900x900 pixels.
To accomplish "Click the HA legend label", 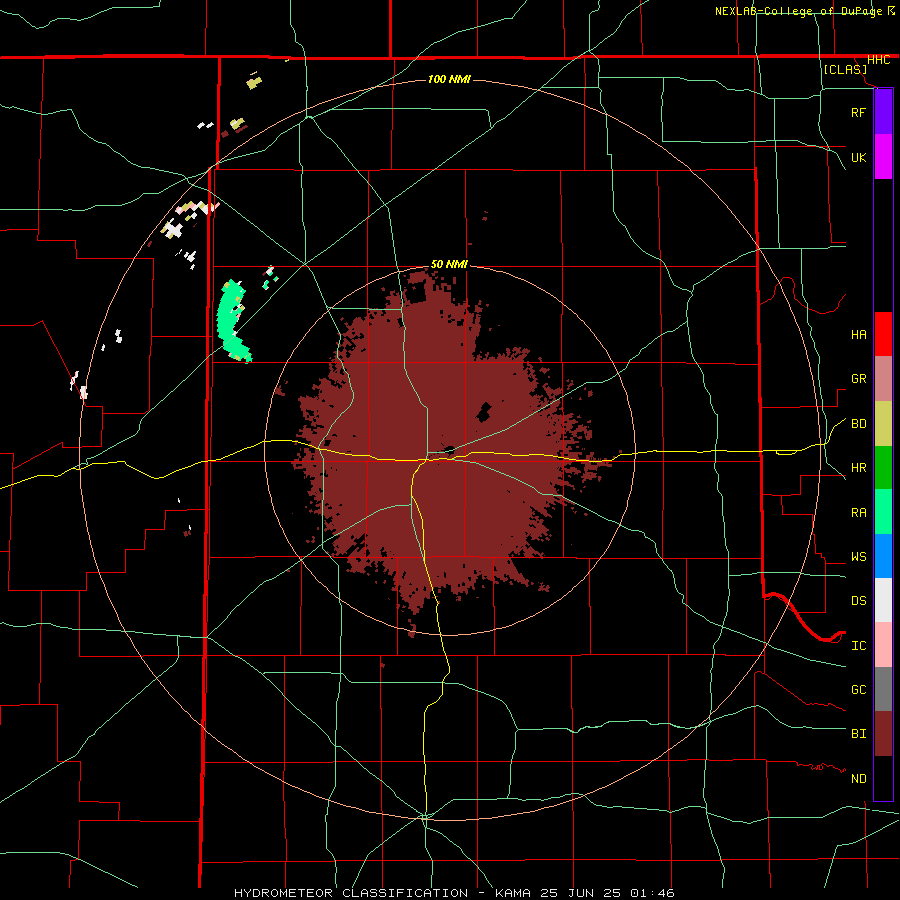I will (x=858, y=334).
